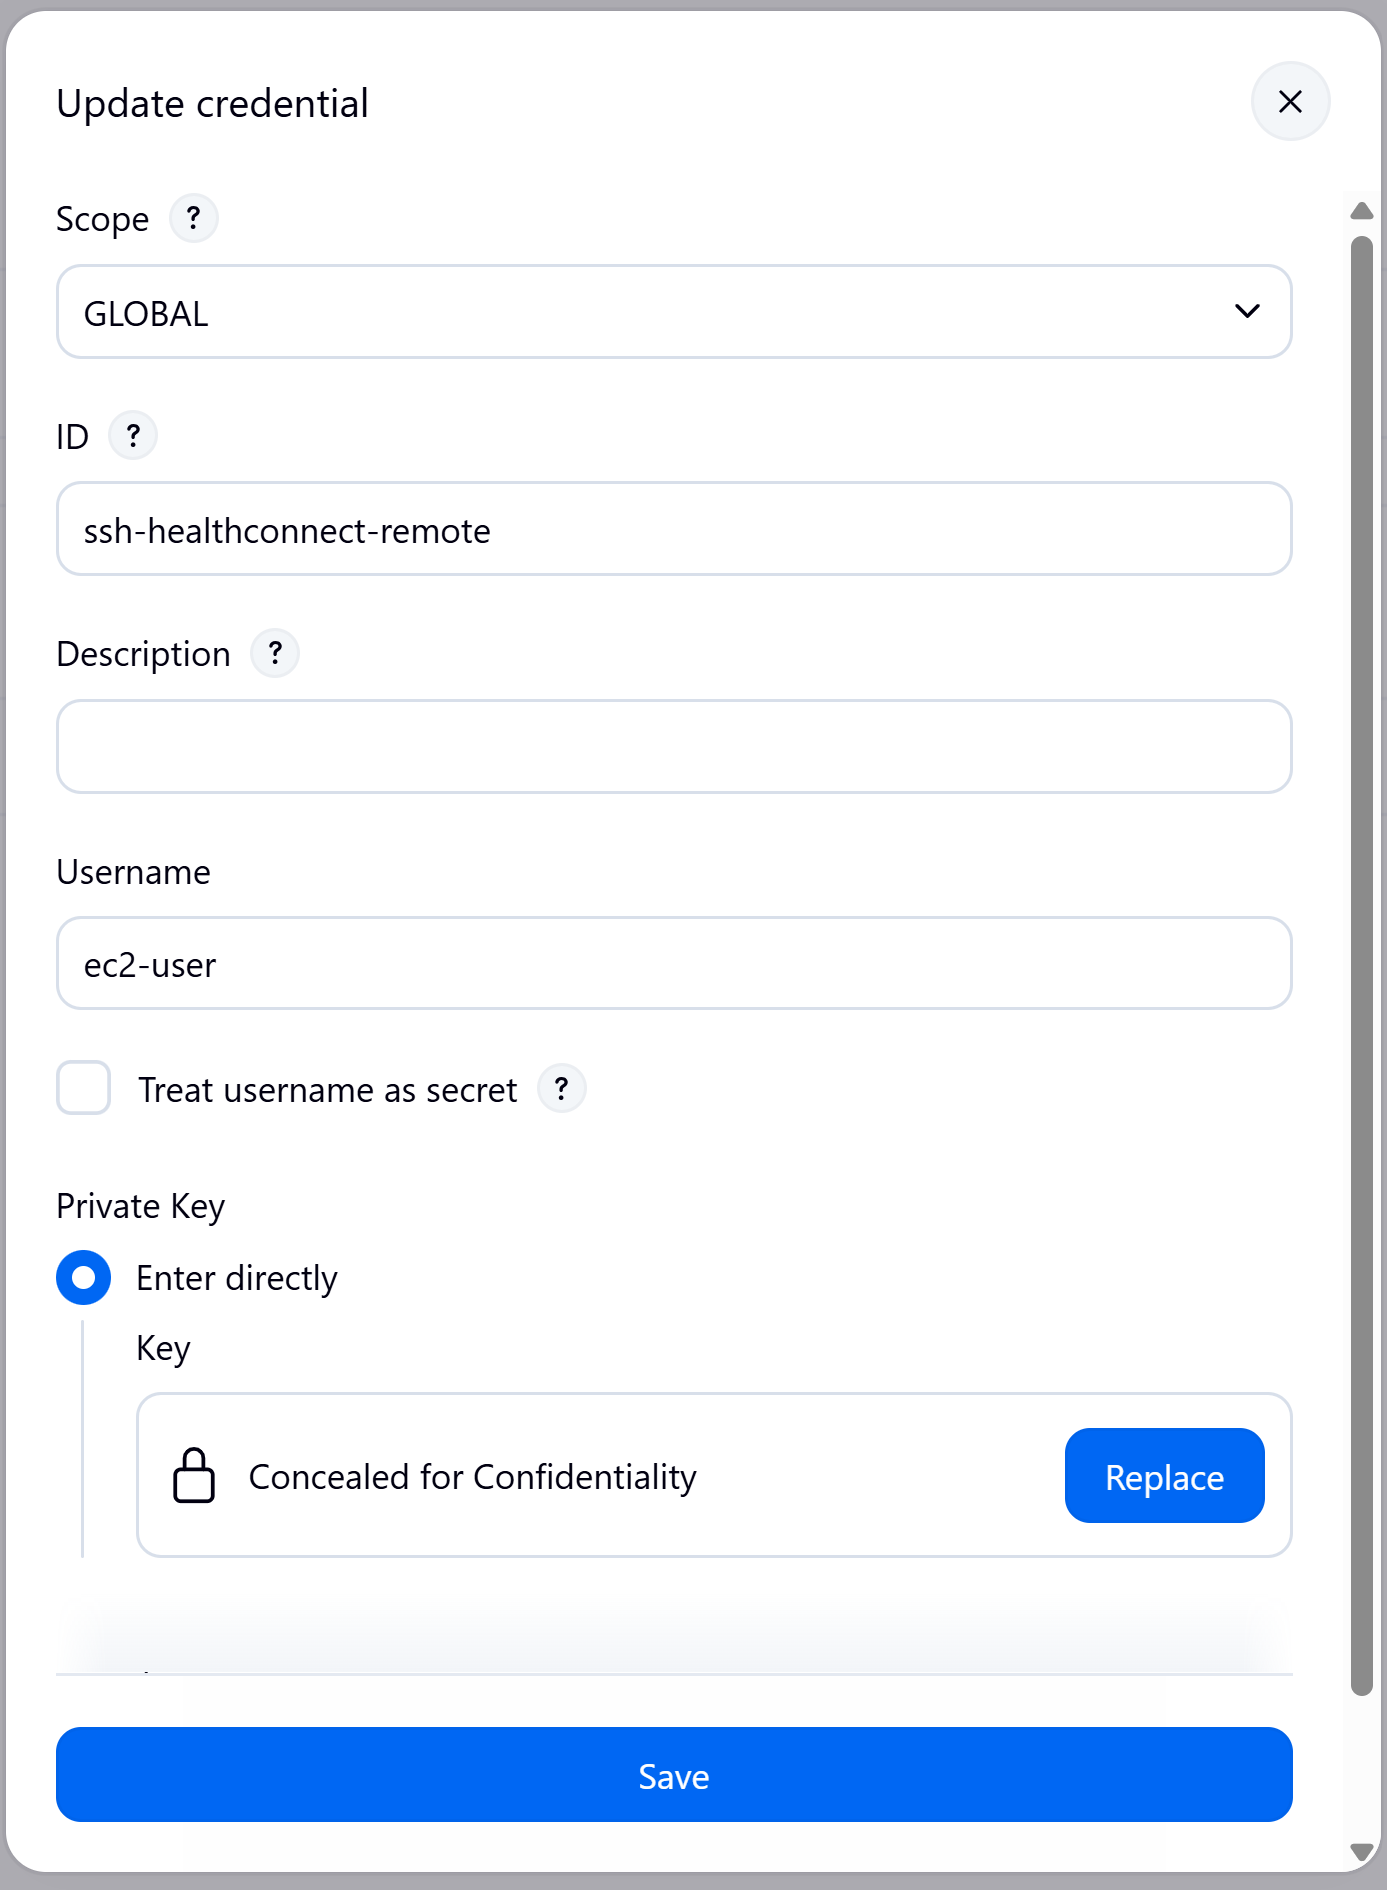Click the scrollbar up arrow
This screenshot has height=1890, width=1387.
pyautogui.click(x=1361, y=210)
